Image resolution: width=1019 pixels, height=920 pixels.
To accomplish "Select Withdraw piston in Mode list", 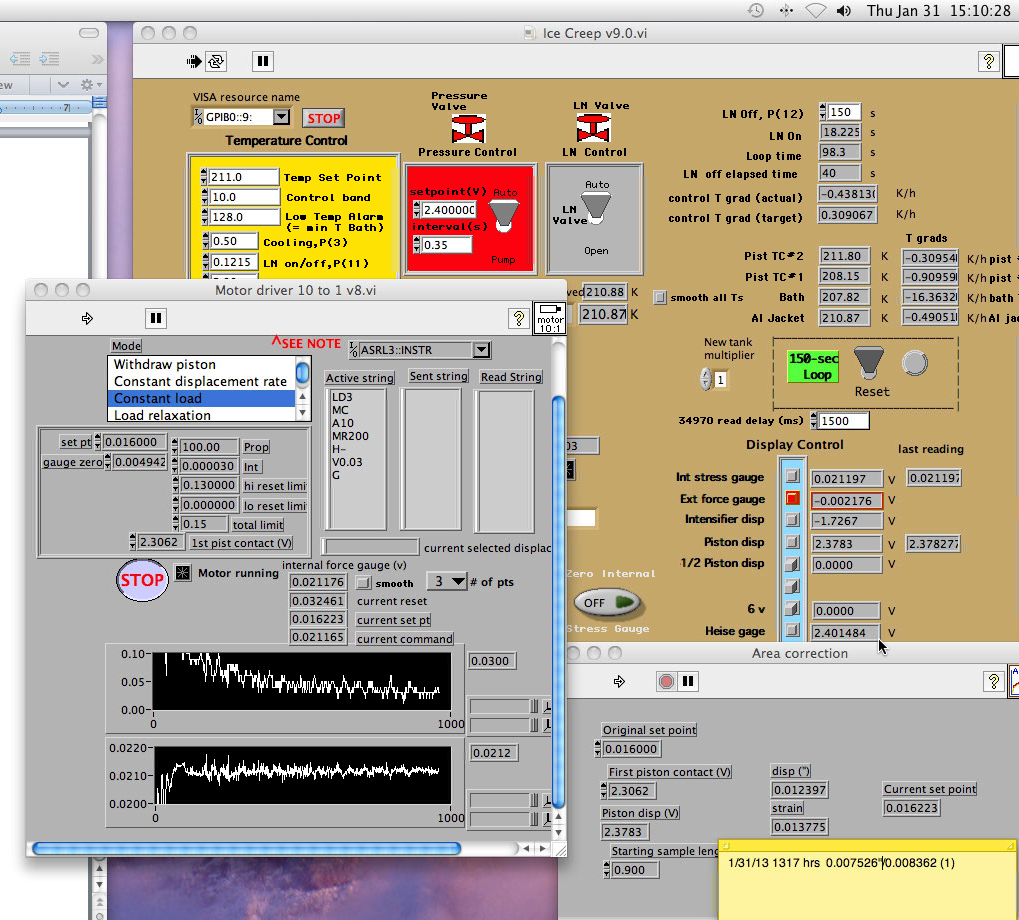I will click(165, 365).
